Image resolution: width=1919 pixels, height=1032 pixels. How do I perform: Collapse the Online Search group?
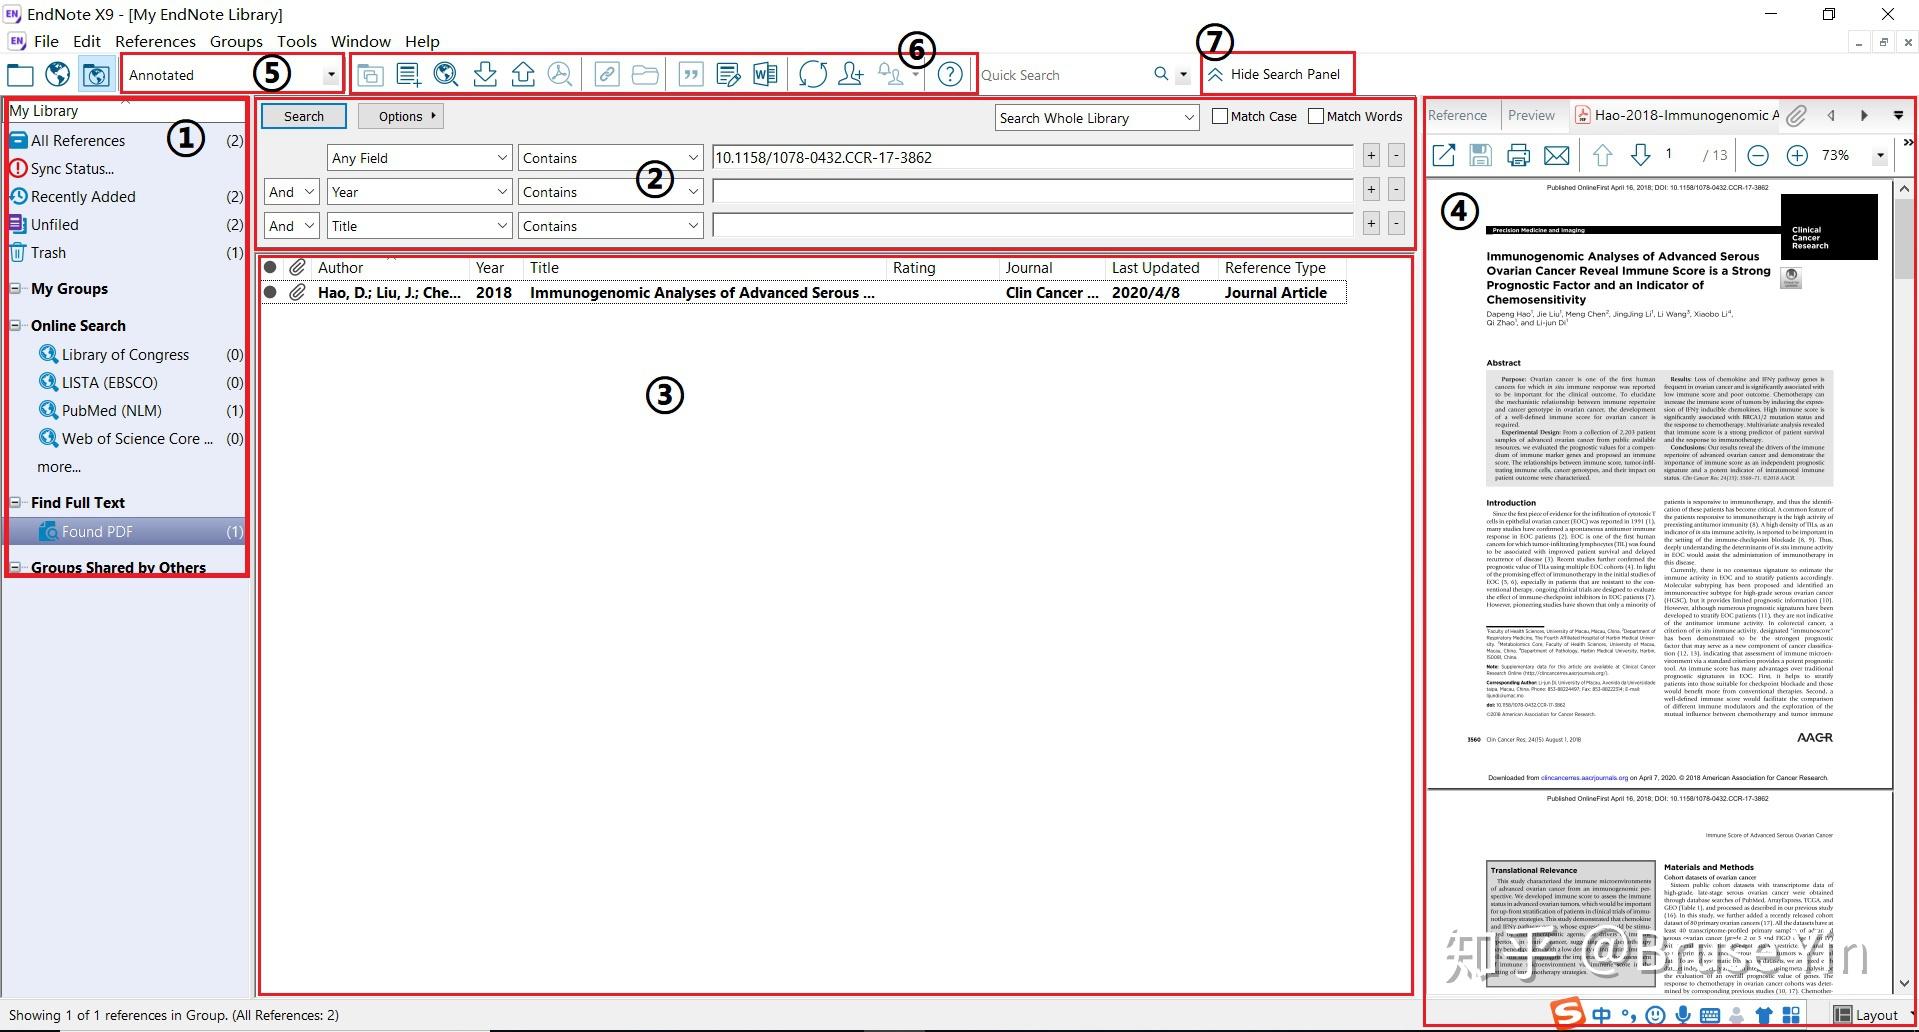tap(16, 325)
